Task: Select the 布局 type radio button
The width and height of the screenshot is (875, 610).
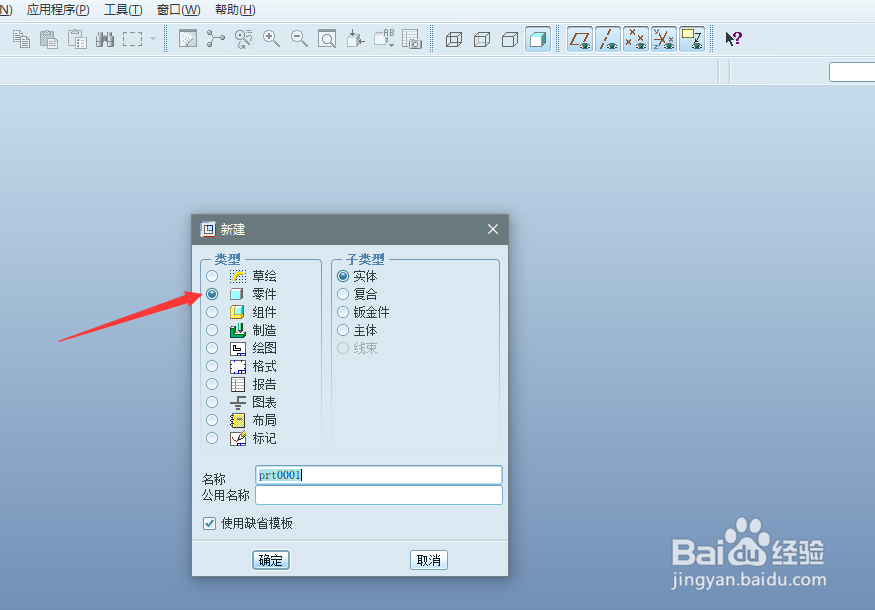Action: coord(212,420)
